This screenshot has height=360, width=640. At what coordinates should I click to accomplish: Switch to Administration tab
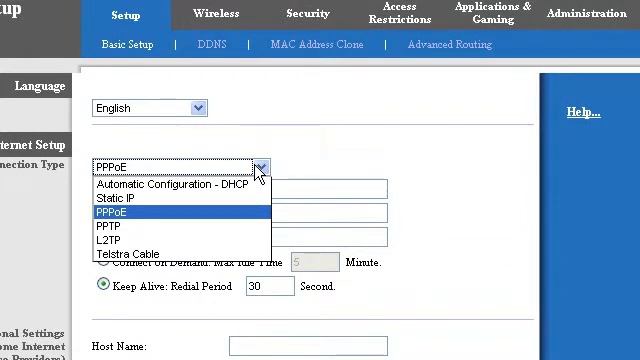[587, 13]
